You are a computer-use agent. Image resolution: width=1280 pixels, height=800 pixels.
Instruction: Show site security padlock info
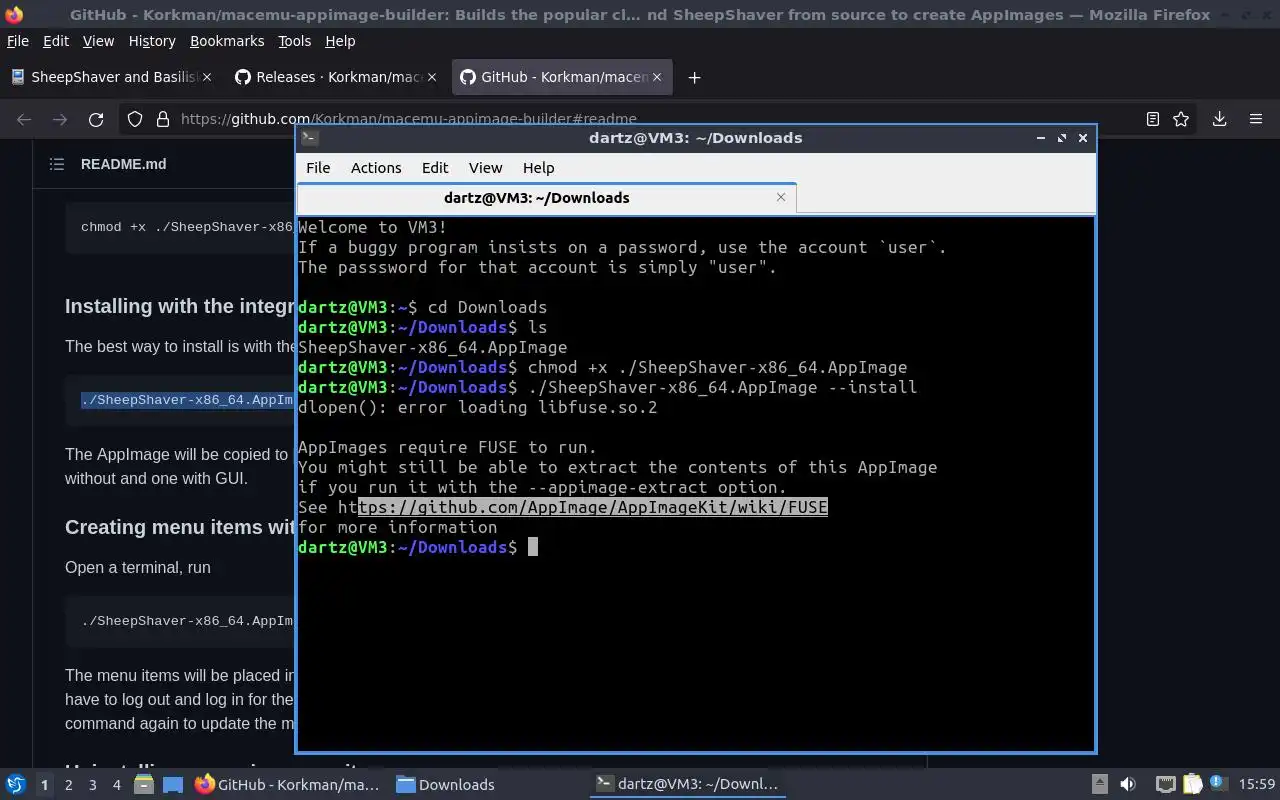click(163, 119)
